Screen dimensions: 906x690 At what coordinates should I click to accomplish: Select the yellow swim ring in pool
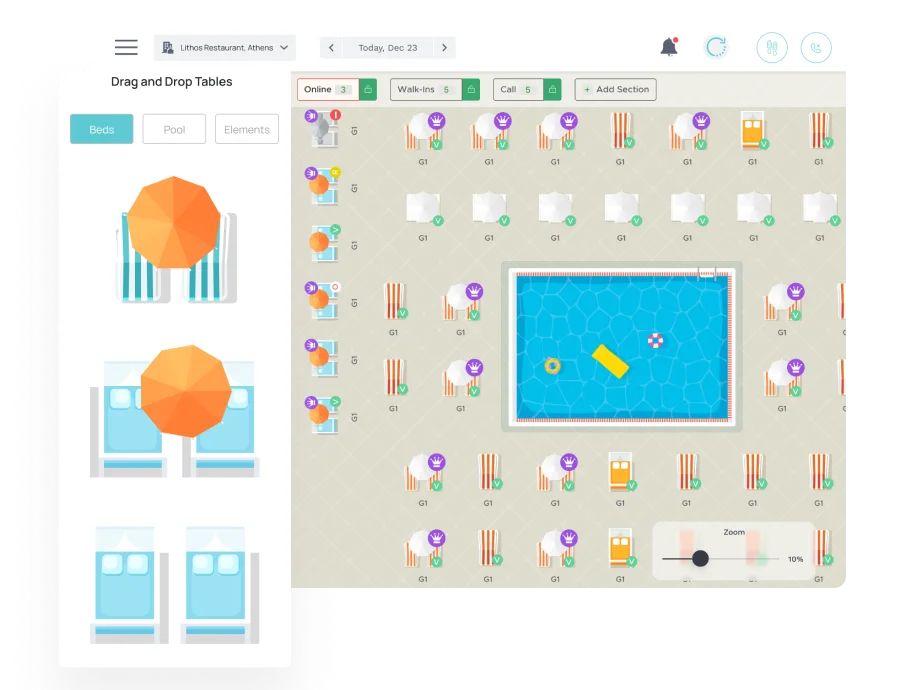(552, 366)
